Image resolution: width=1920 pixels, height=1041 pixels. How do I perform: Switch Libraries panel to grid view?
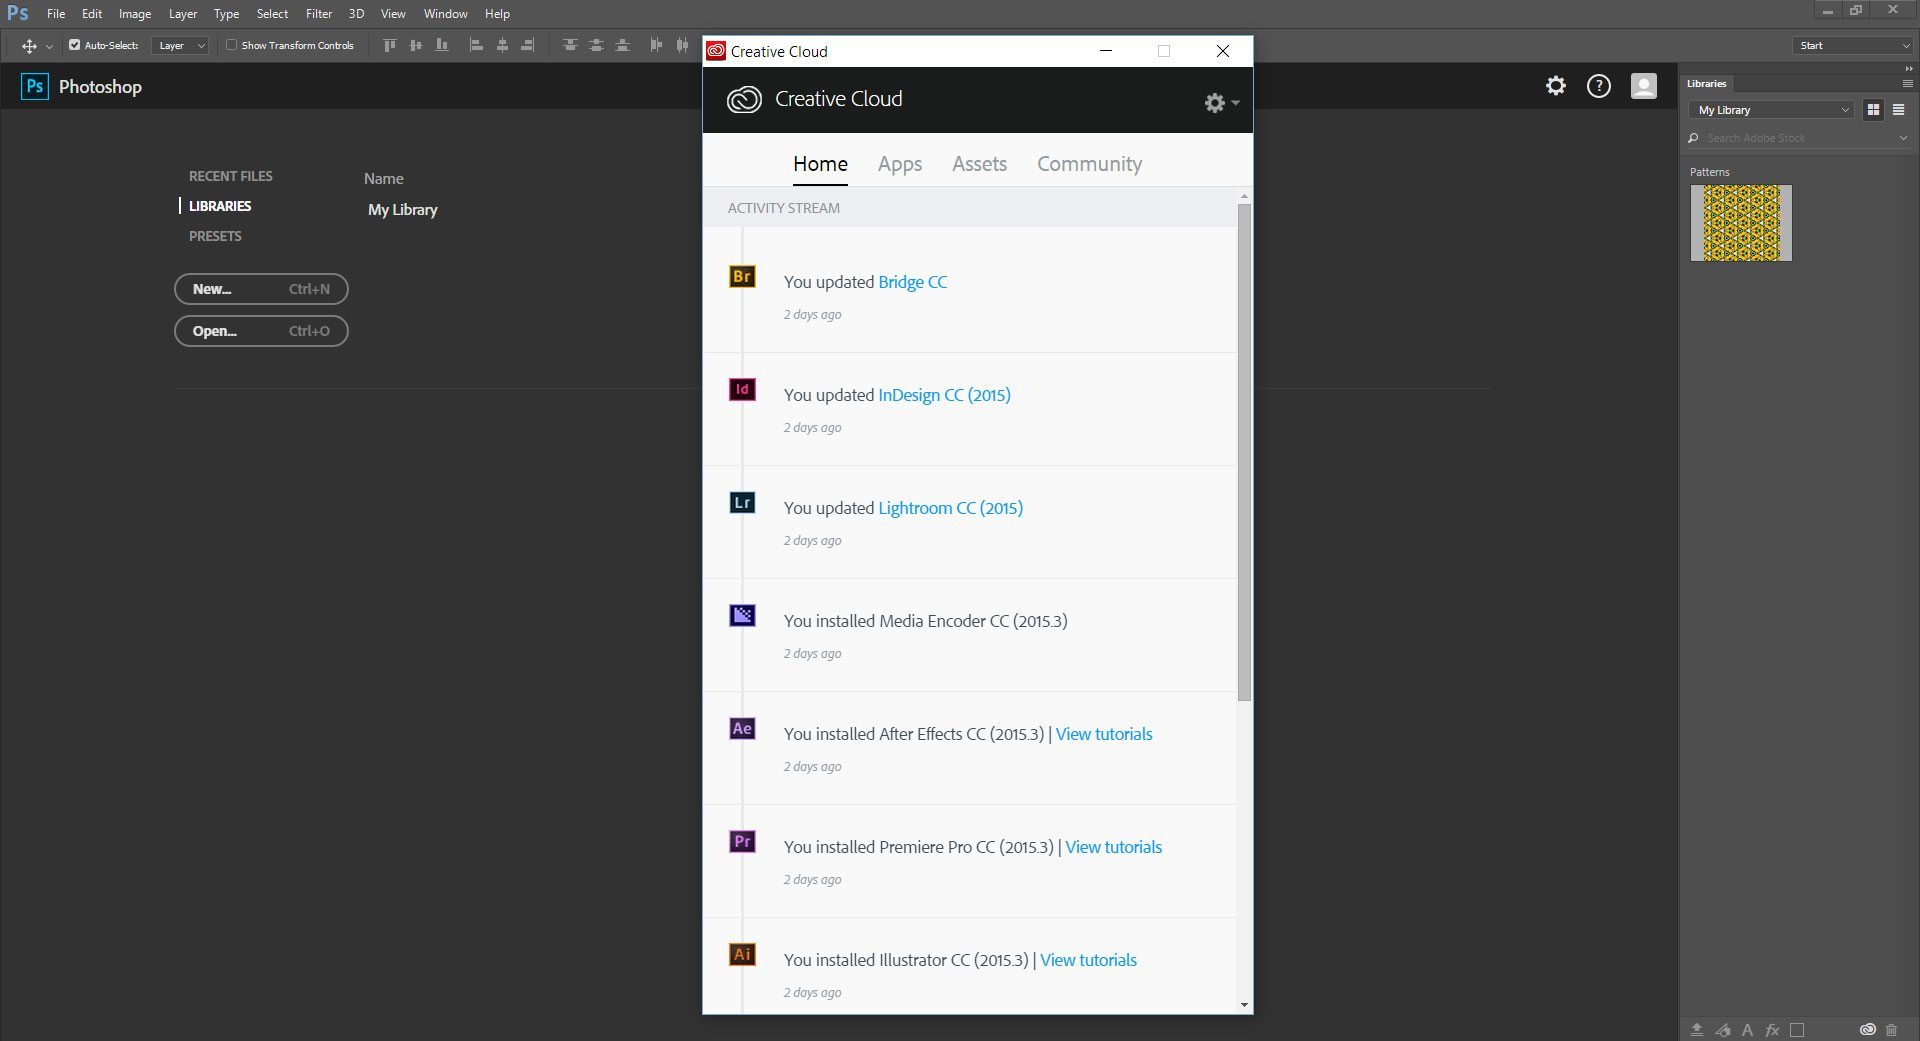pos(1873,110)
